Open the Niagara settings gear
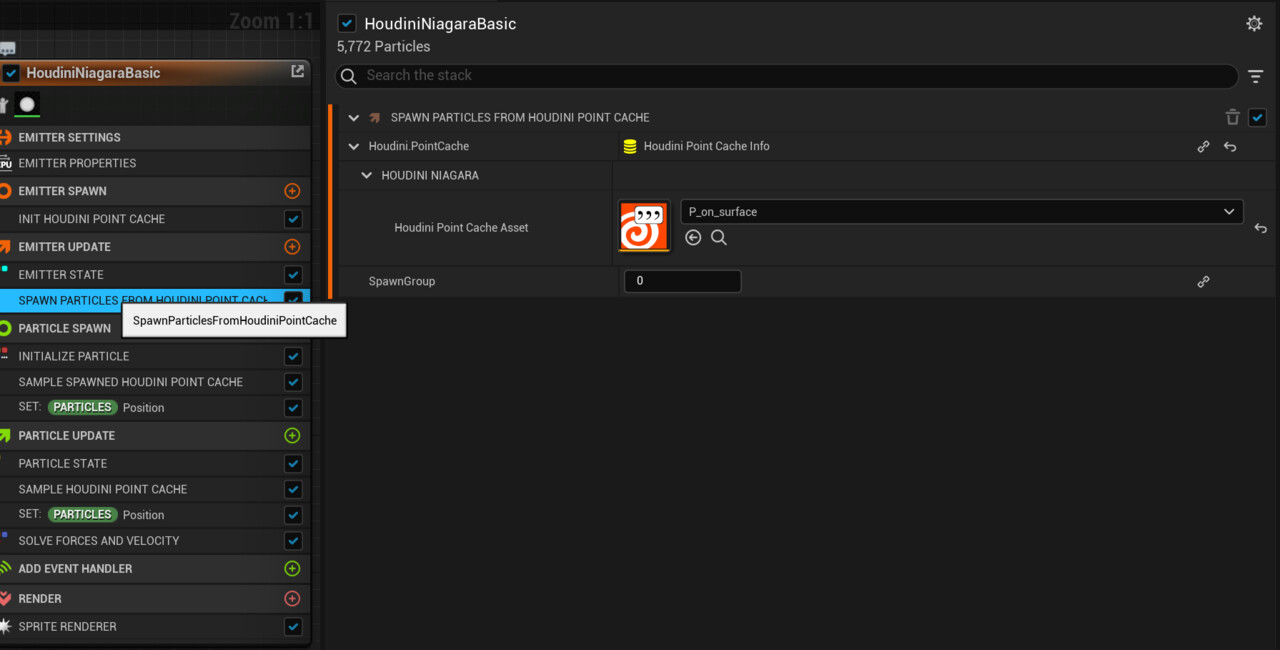 click(x=1254, y=22)
